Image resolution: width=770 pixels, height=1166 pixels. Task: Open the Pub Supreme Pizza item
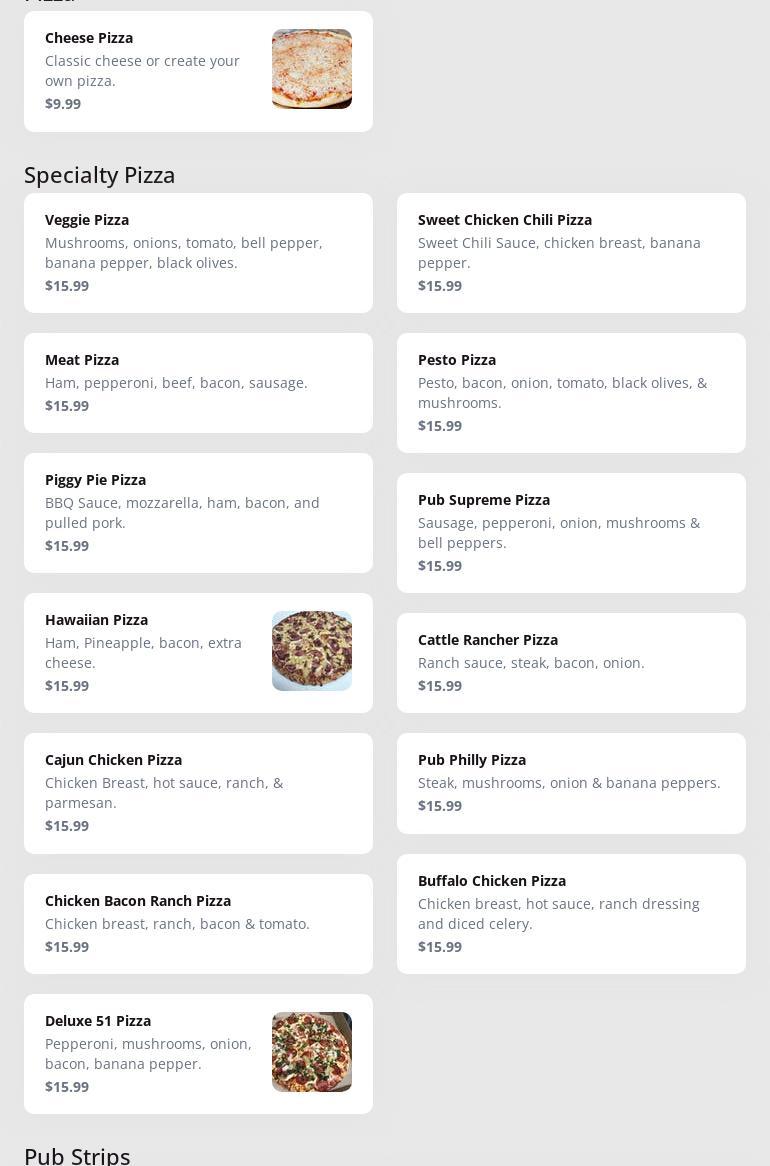571,532
